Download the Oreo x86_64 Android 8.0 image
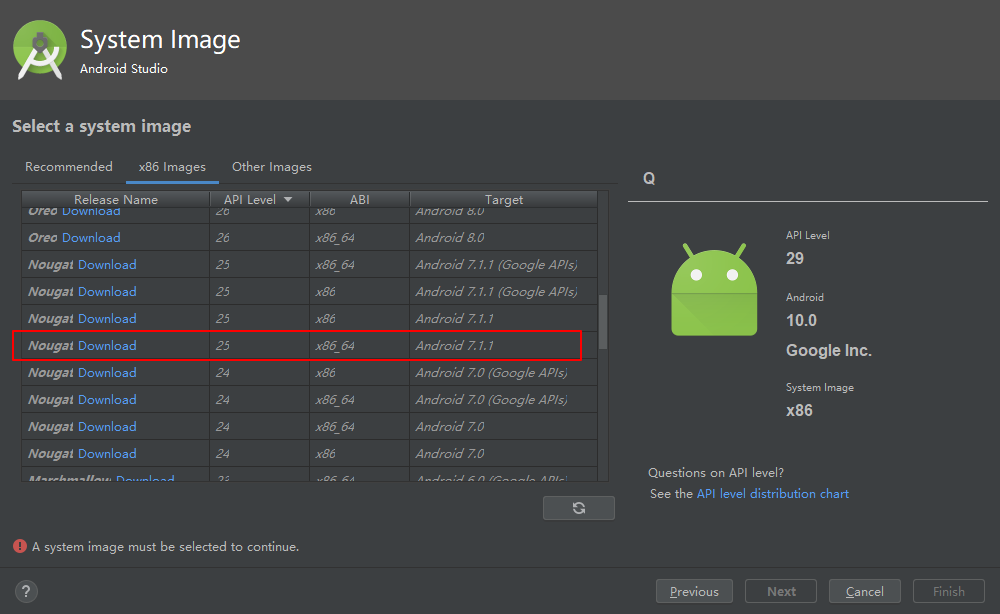Screen dimensions: 1000x614 click(90, 237)
